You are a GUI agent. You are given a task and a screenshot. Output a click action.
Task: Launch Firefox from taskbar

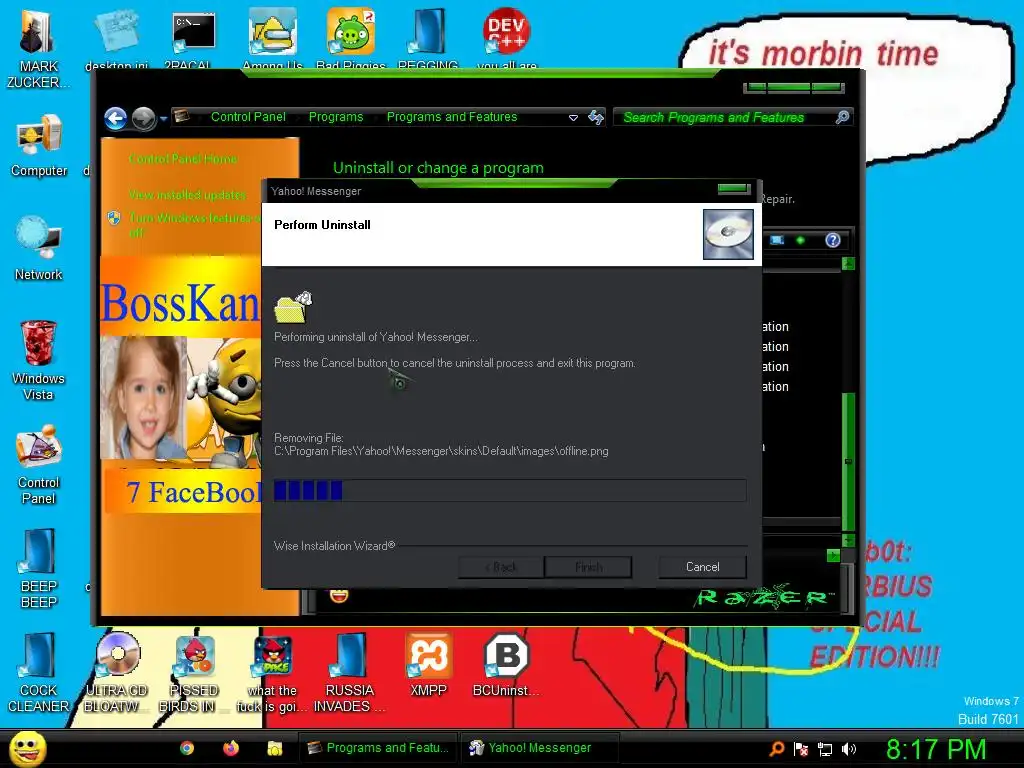[231, 748]
